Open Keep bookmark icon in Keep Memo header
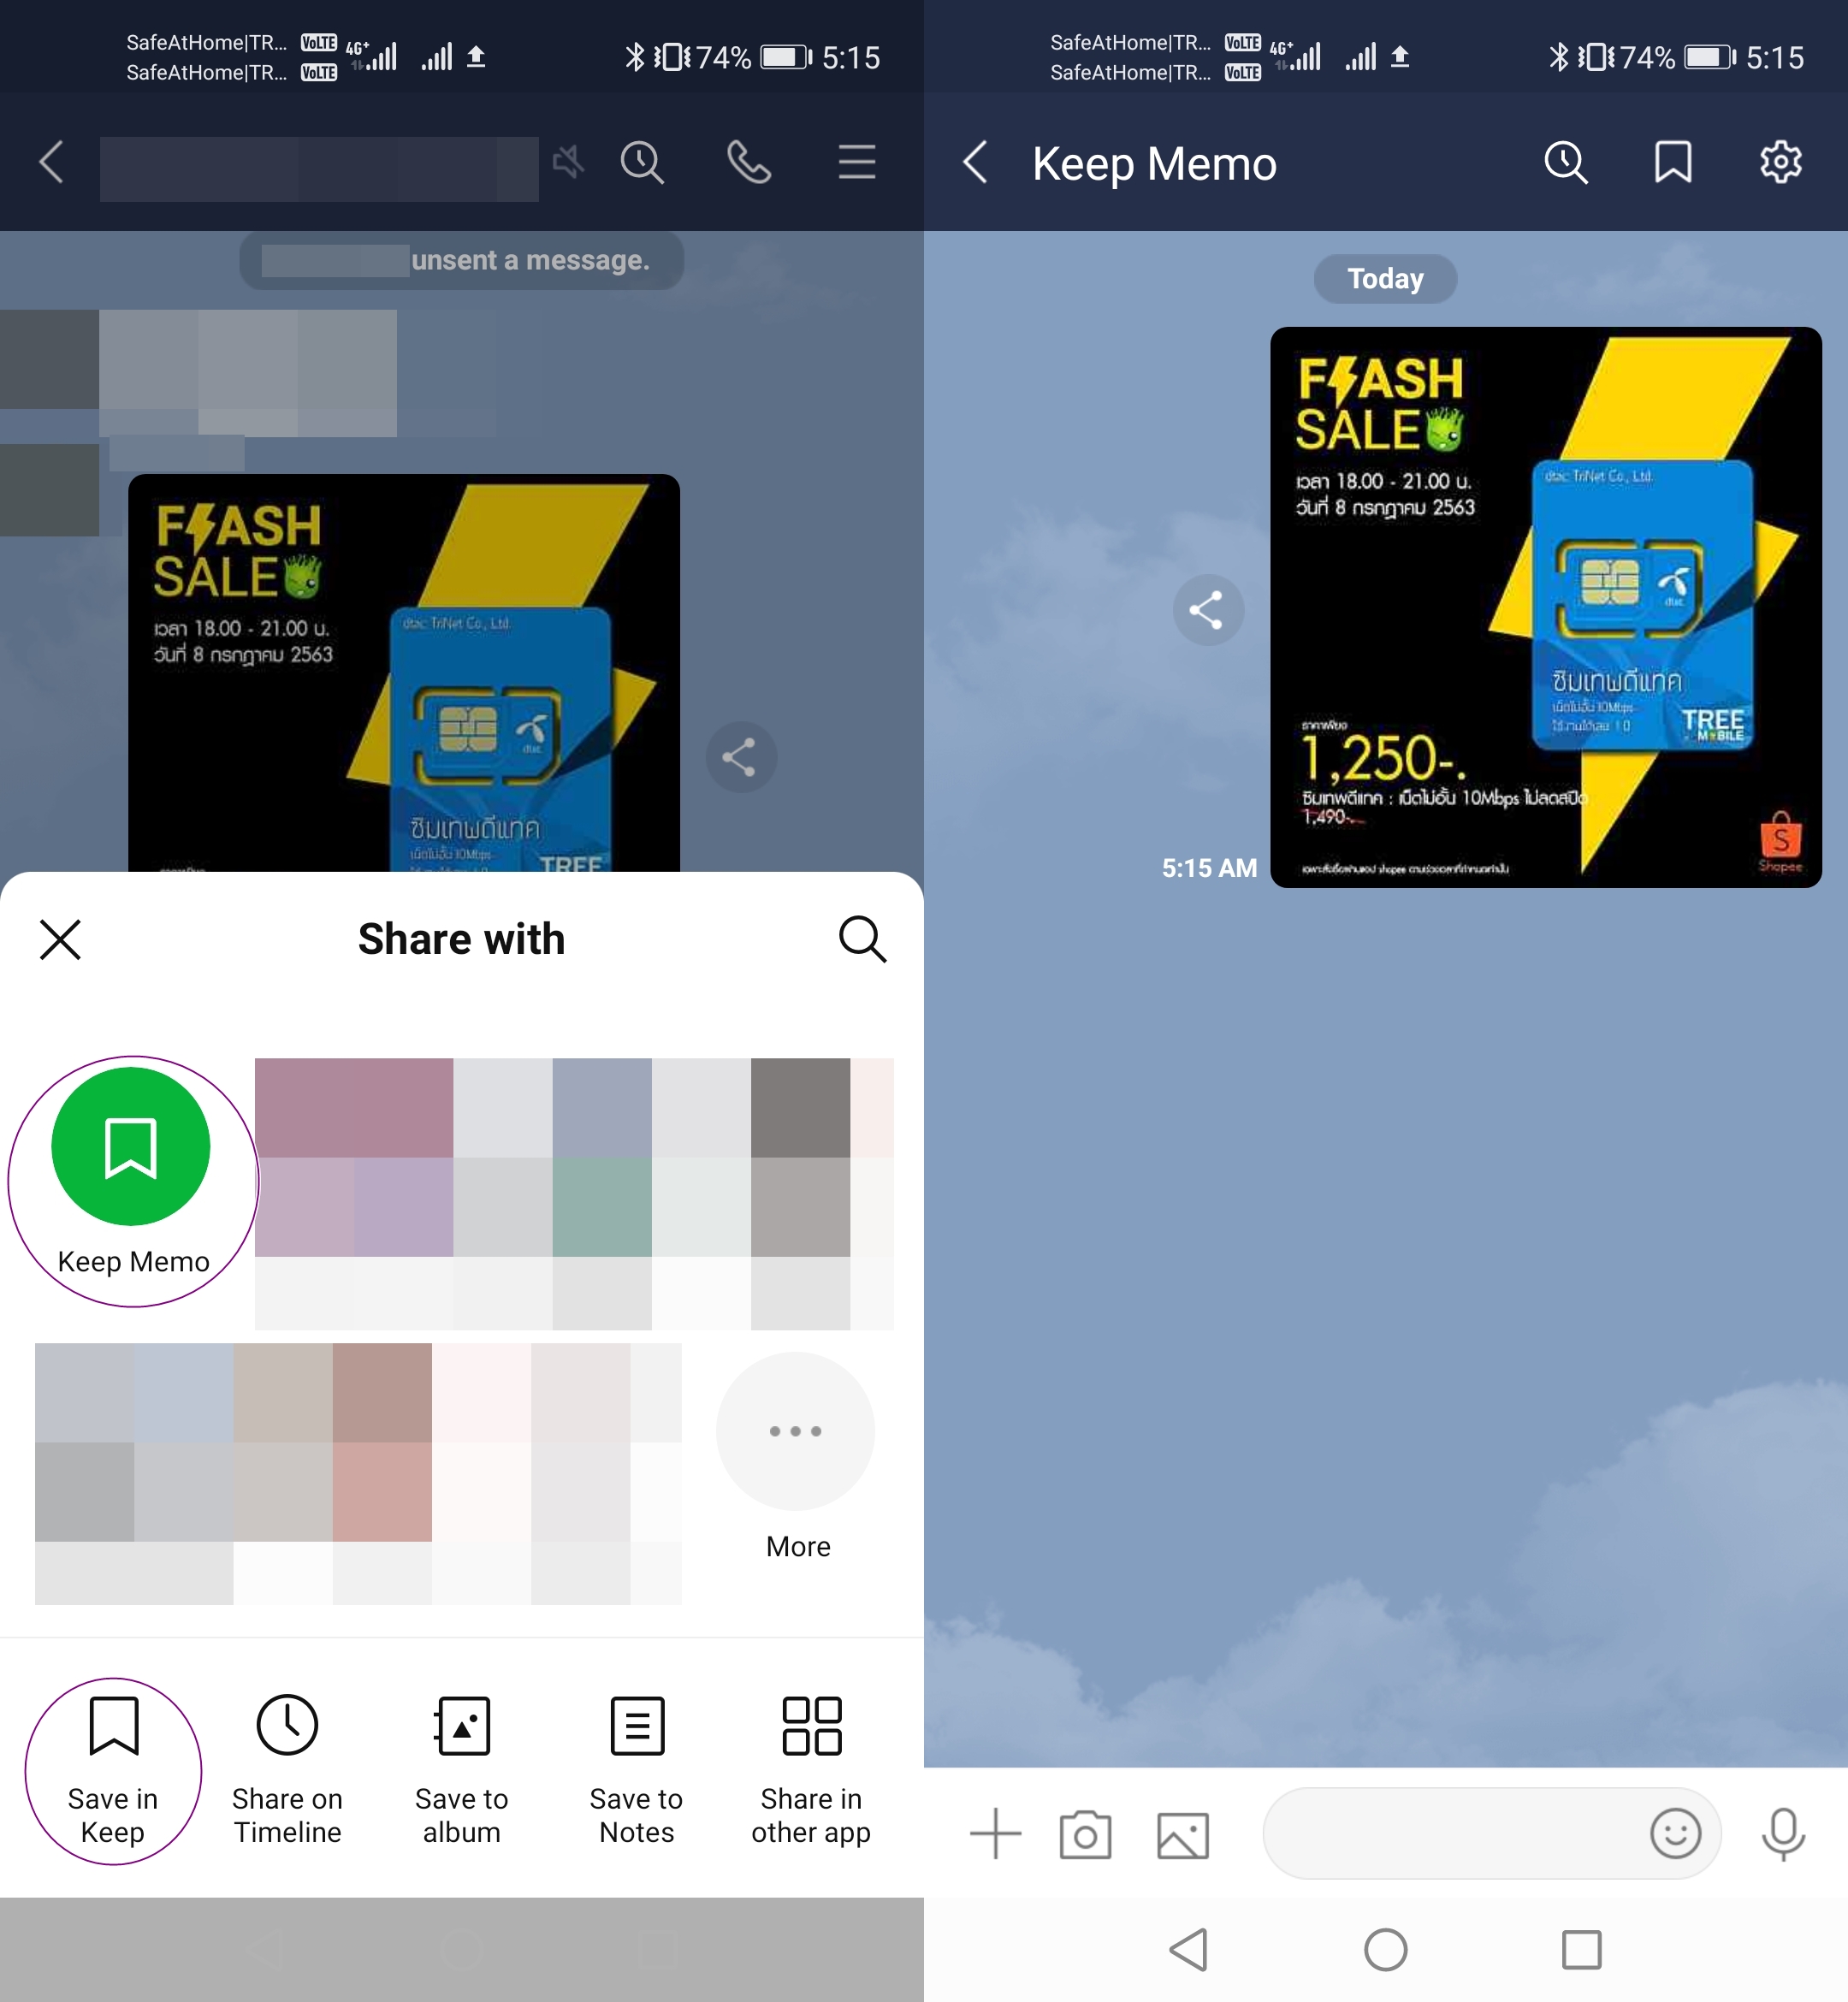Viewport: 1848px width, 2002px height. click(1673, 162)
